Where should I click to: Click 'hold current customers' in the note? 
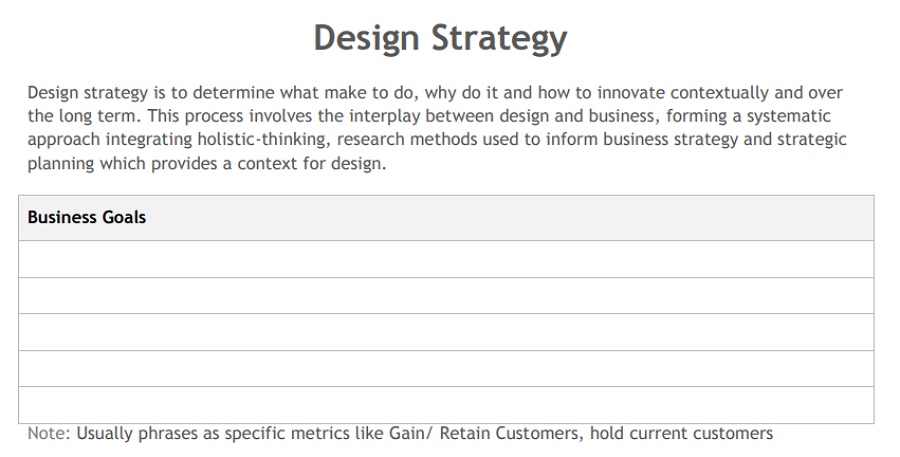click(x=681, y=433)
